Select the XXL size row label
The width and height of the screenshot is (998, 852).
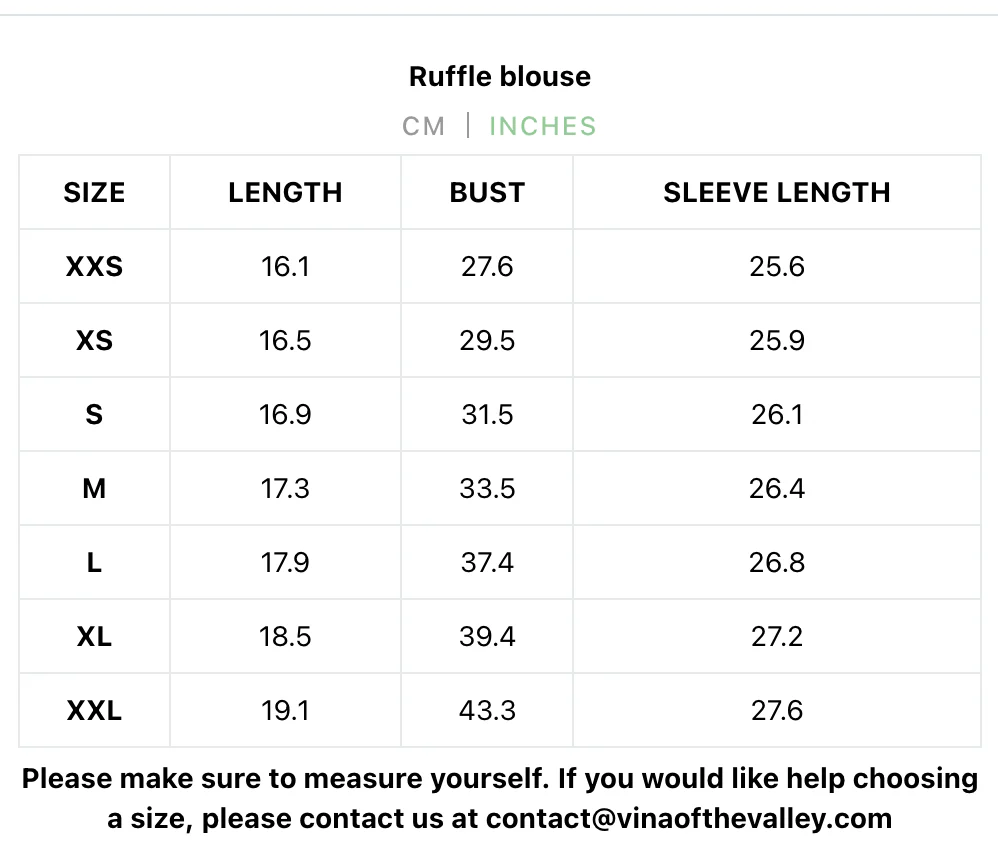pyautogui.click(x=94, y=711)
